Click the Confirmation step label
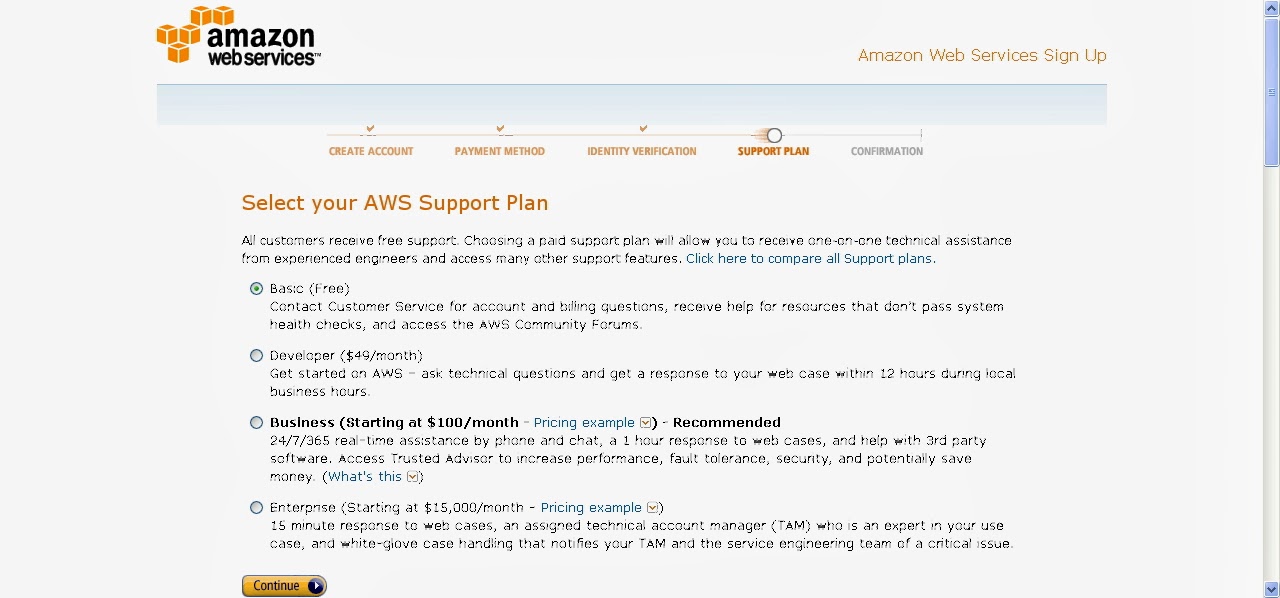The image size is (1280, 598). (x=886, y=152)
